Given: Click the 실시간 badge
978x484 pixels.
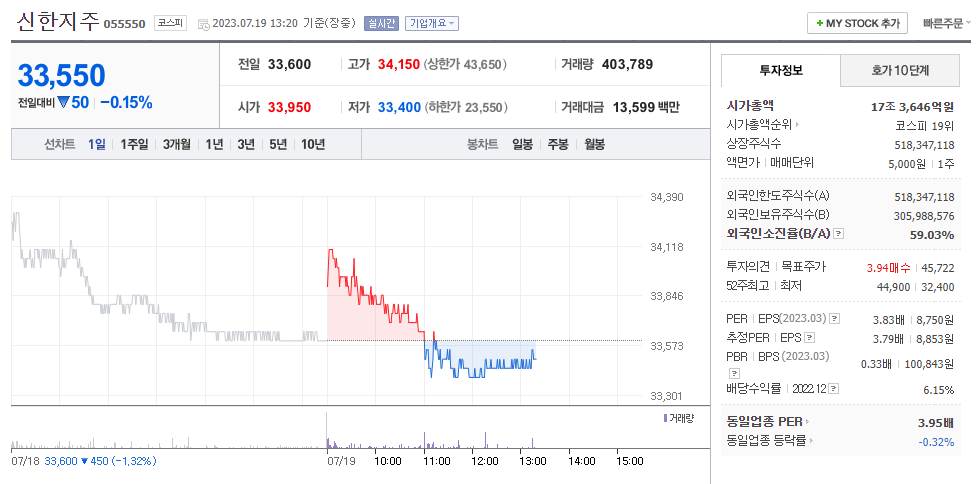Looking at the screenshot, I should pyautogui.click(x=380, y=24).
